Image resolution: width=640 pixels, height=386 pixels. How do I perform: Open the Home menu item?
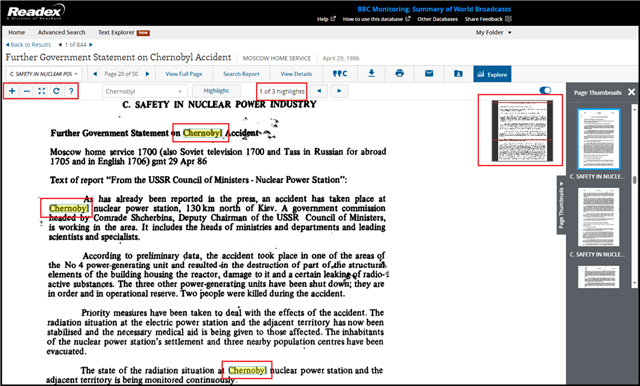17,32
